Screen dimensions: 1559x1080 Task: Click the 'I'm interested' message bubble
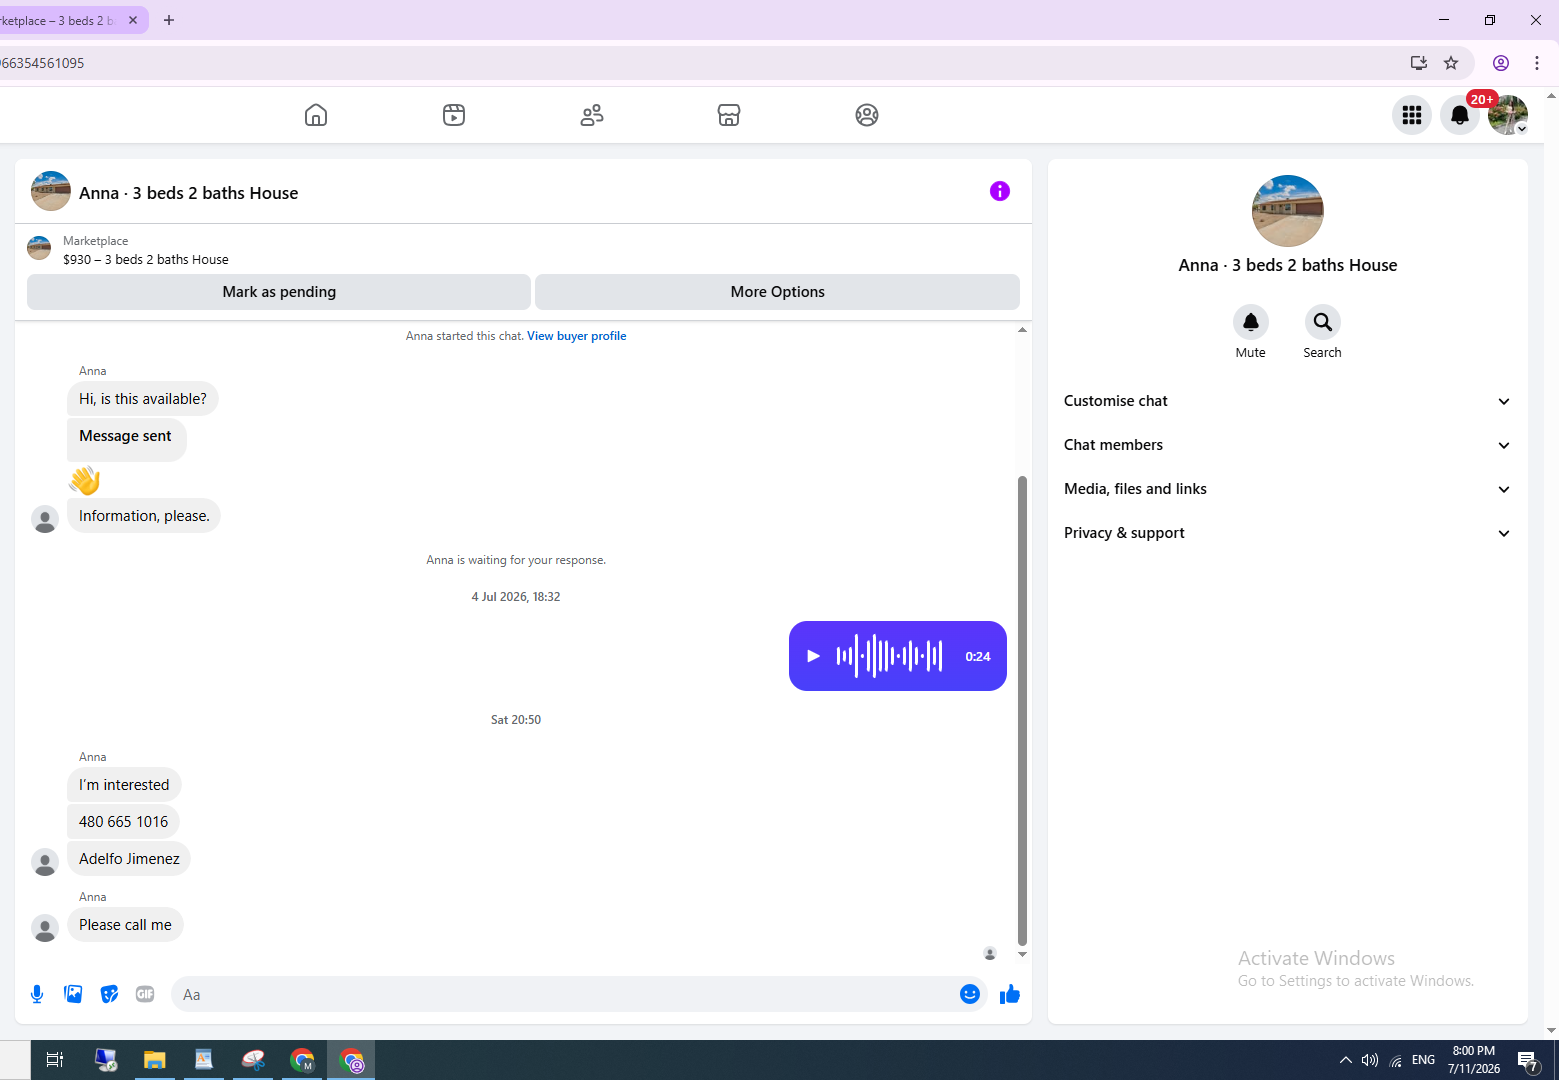(x=124, y=785)
